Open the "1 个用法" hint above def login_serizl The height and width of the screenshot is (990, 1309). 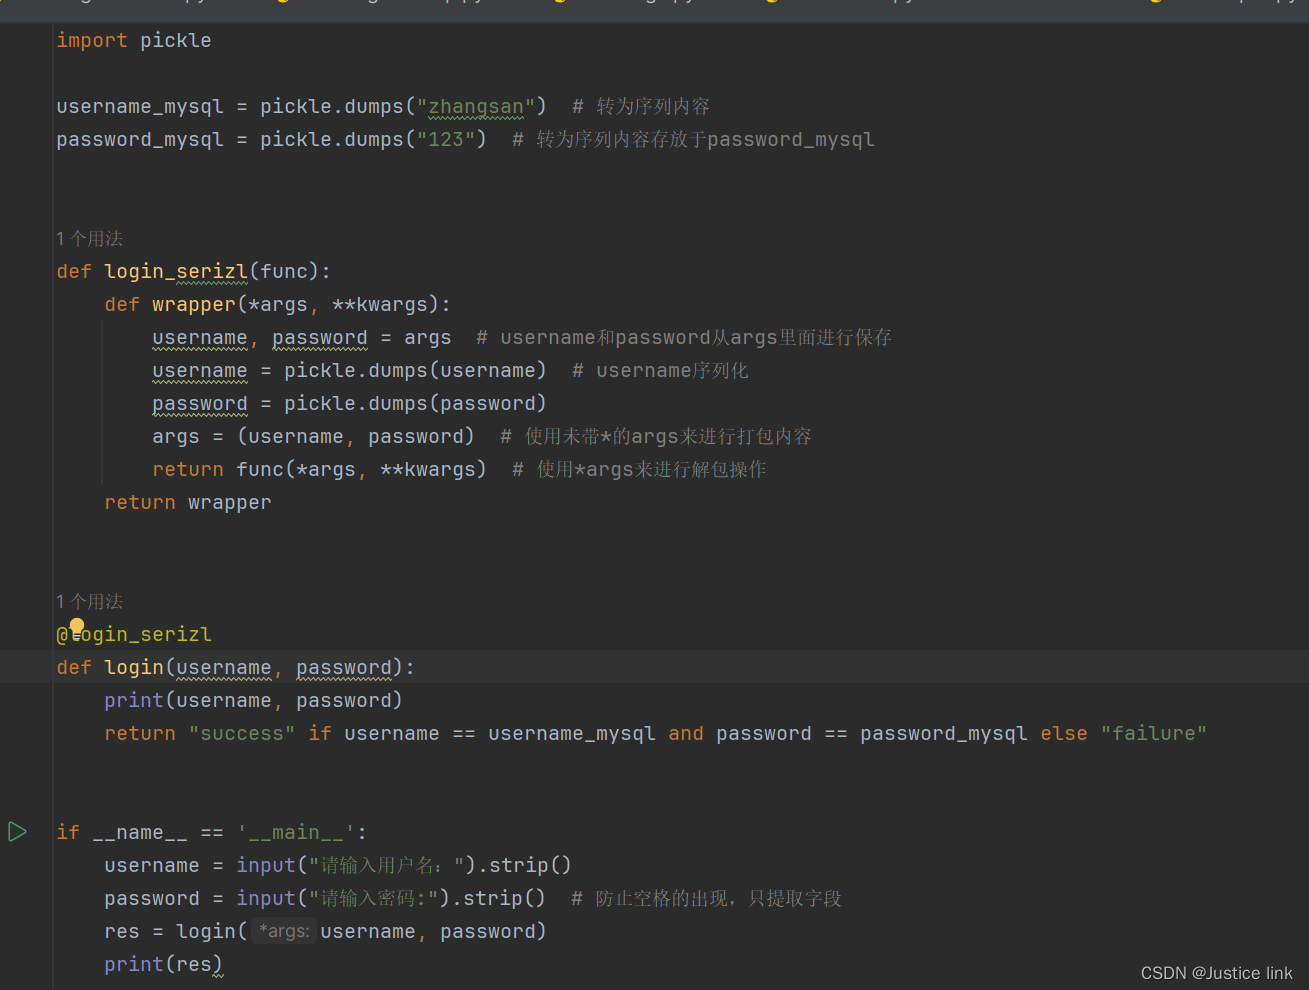pyautogui.click(x=90, y=238)
